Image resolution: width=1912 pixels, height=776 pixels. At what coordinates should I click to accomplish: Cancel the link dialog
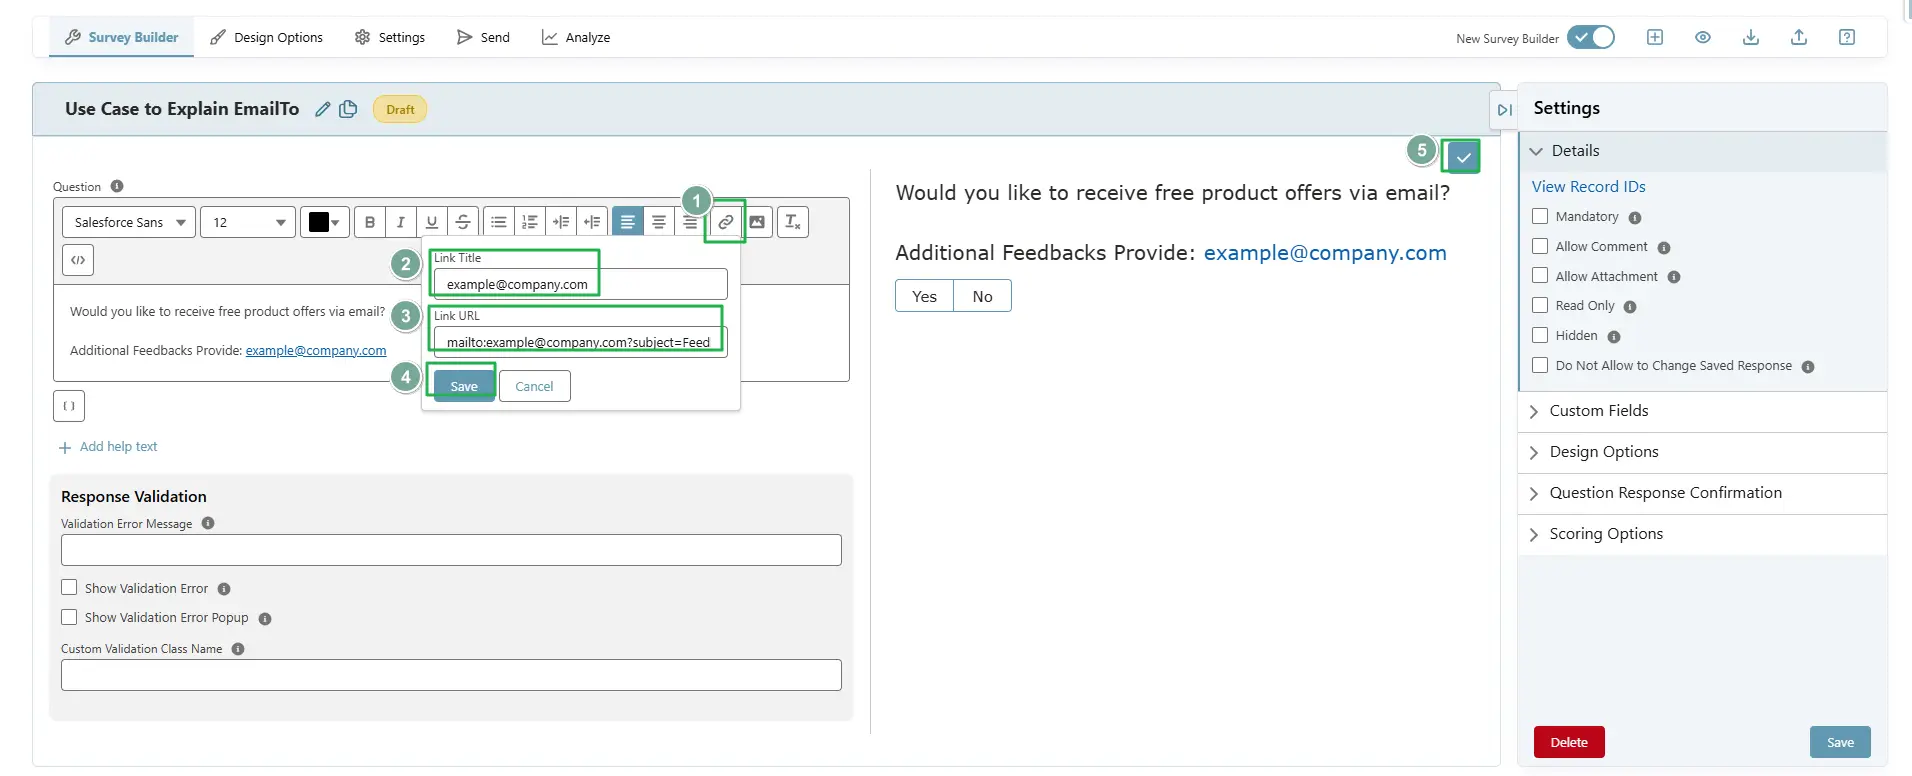click(535, 386)
